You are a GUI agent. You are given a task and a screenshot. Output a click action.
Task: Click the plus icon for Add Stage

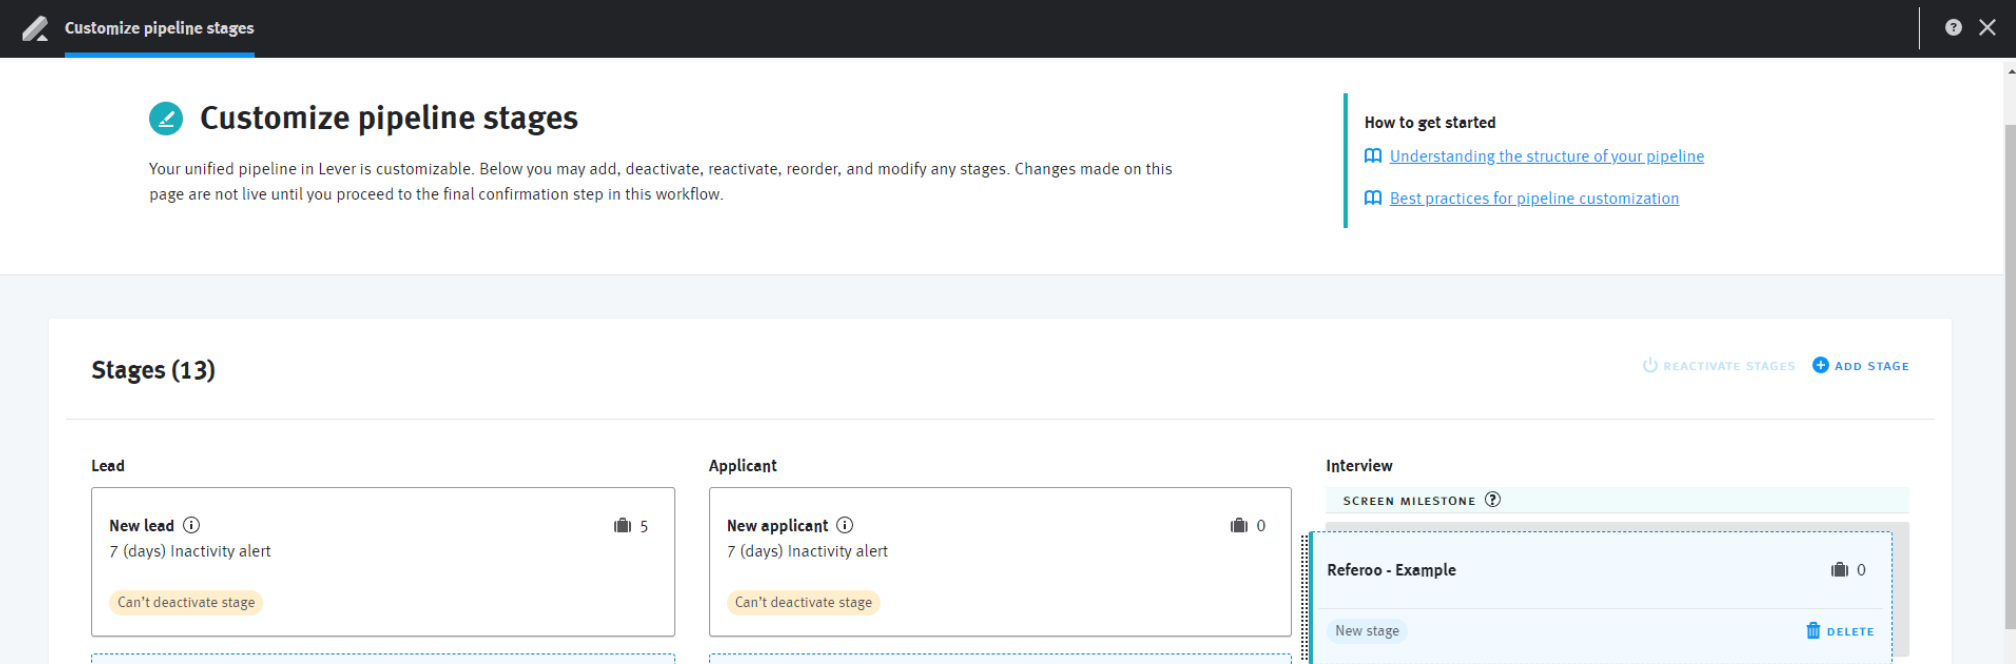tap(1821, 366)
